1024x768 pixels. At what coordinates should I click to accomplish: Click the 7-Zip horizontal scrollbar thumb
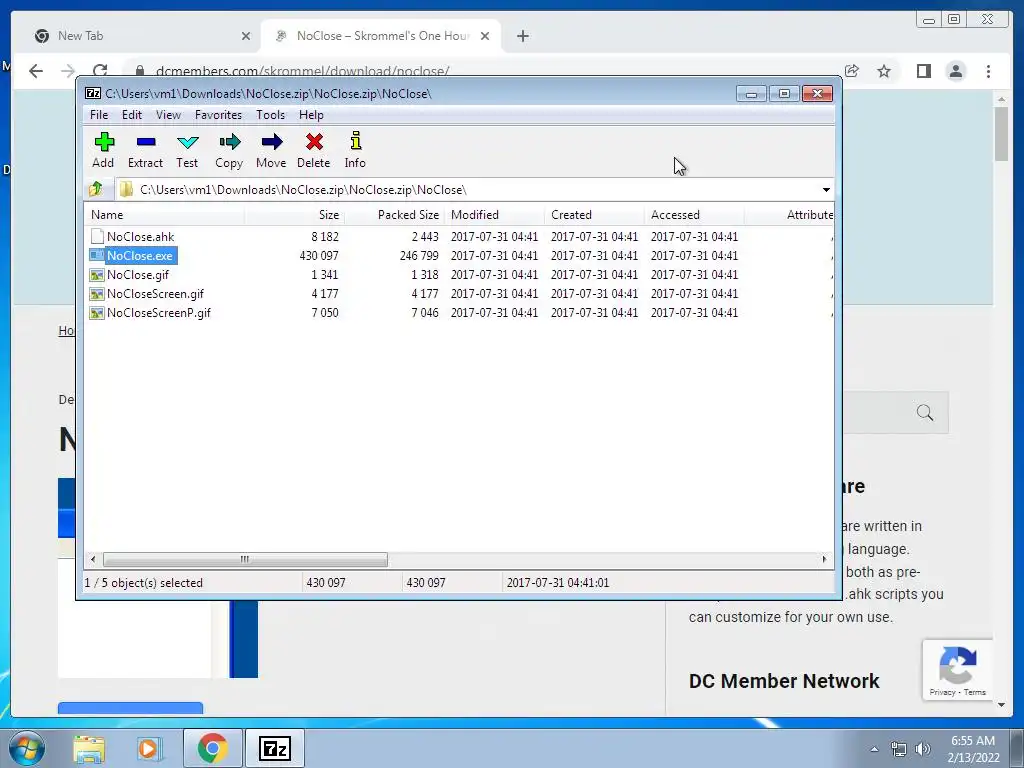[x=245, y=560]
